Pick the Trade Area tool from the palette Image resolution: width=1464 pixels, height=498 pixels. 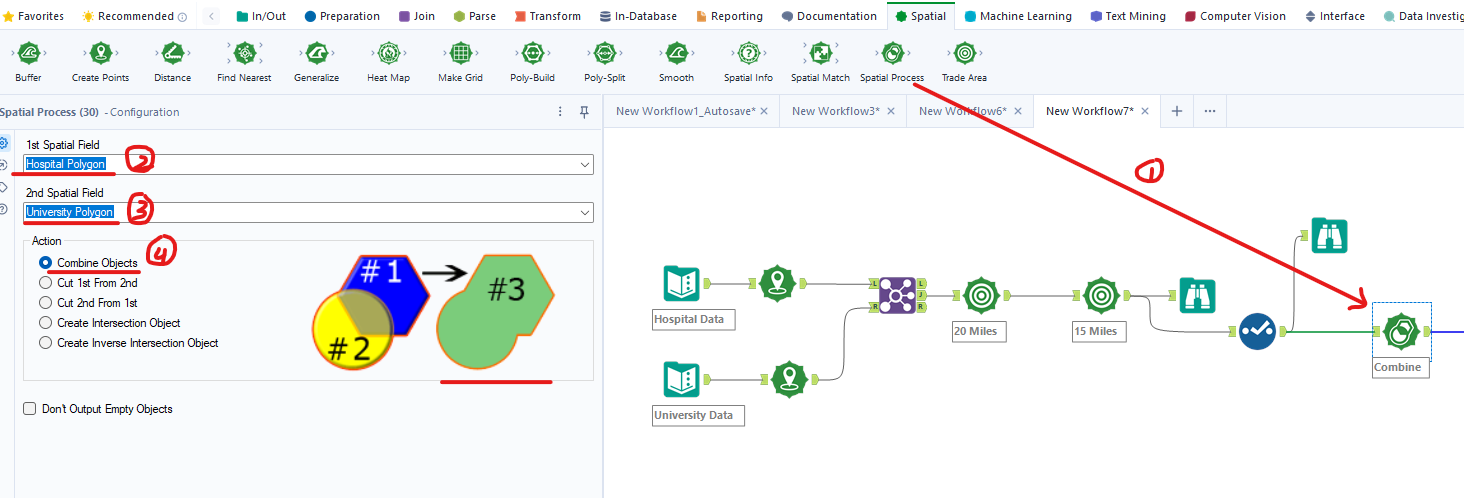point(964,61)
